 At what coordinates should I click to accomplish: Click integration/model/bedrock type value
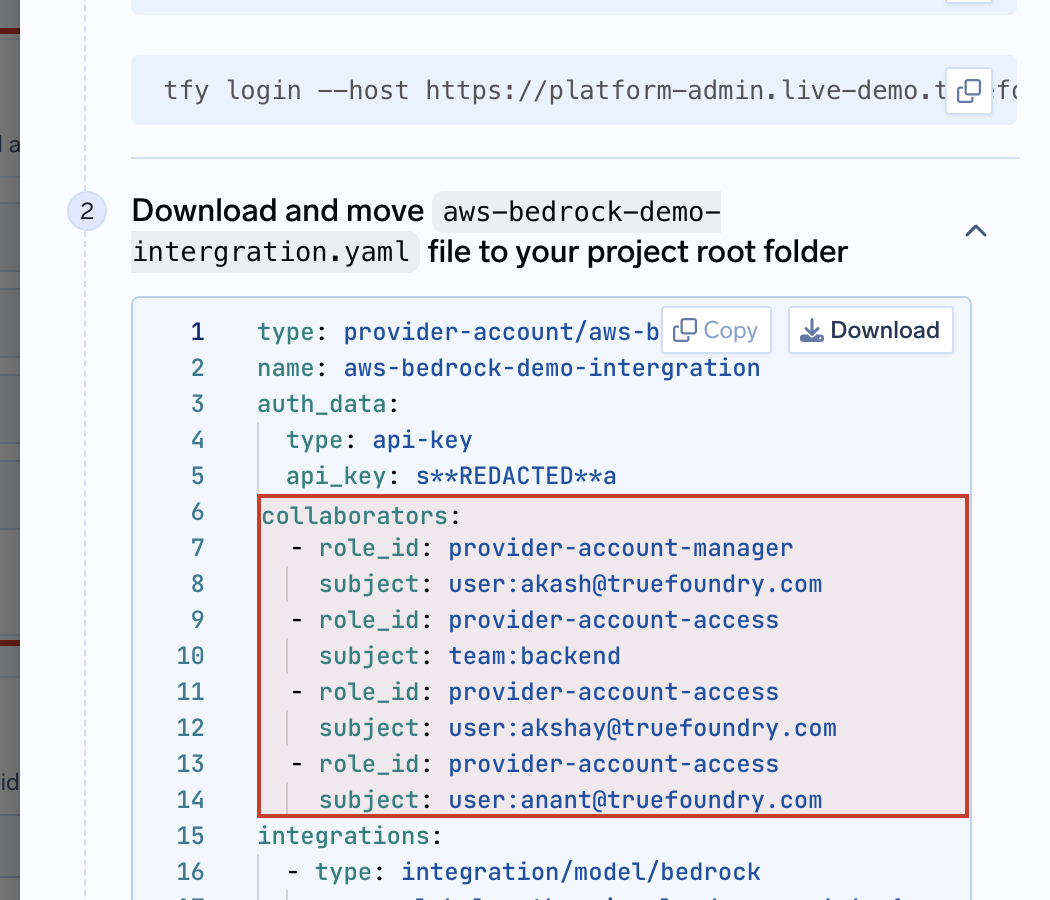581,872
